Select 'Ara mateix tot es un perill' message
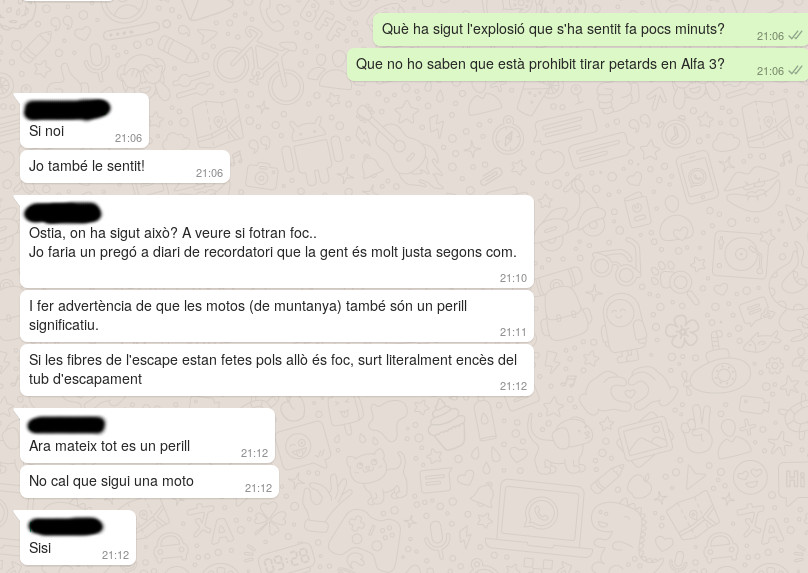 [x=147, y=436]
